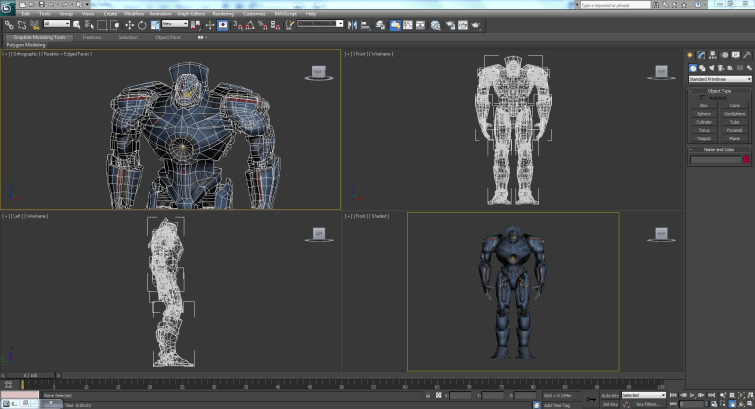The image size is (755, 409).
Task: Toggle the Auto Key button
Action: (x=609, y=395)
